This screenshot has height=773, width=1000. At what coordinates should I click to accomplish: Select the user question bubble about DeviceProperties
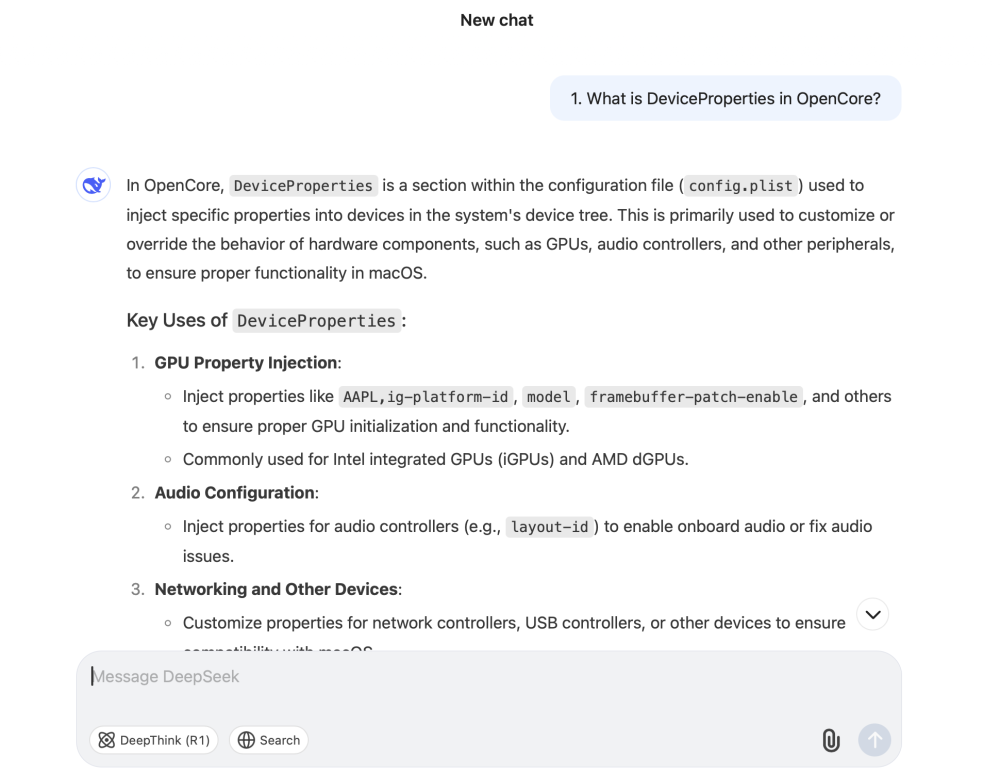coord(725,98)
